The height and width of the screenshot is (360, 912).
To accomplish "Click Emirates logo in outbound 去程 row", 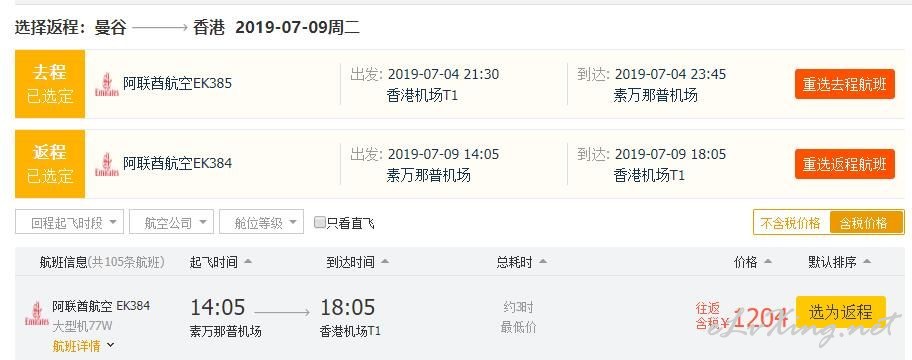I will click(x=106, y=84).
